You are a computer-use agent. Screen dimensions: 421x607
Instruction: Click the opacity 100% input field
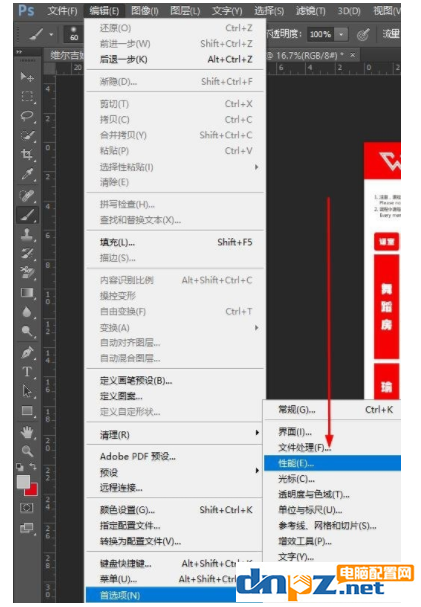tap(321, 34)
